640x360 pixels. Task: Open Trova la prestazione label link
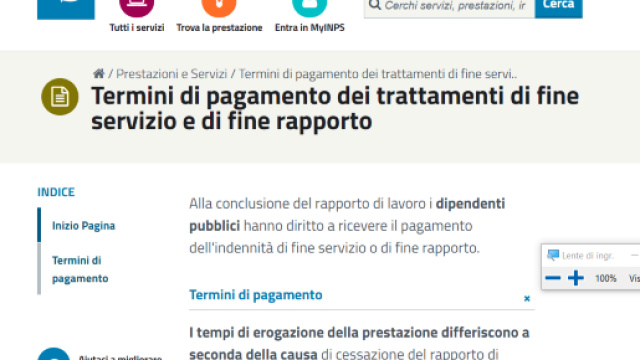(219, 27)
